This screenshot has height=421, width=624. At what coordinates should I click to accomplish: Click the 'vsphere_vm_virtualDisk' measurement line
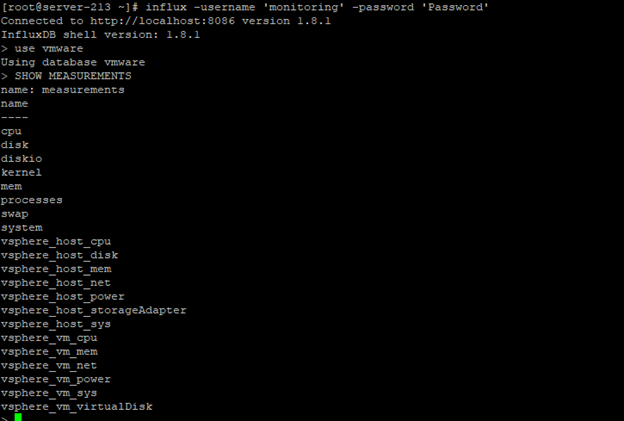76,407
